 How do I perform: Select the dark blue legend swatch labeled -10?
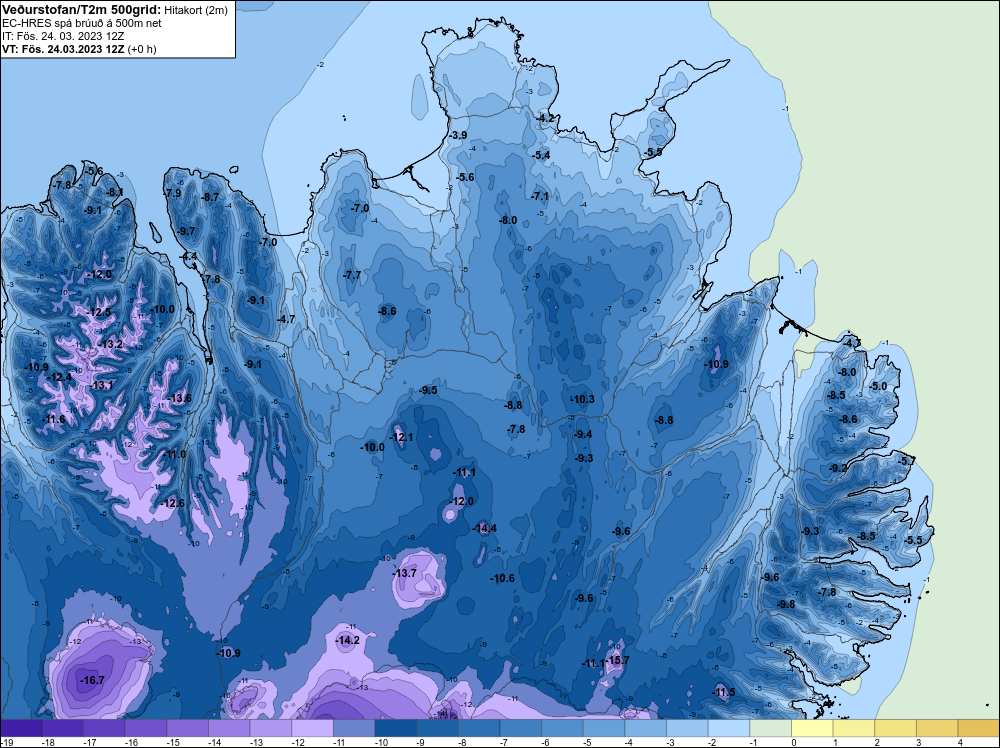[x=395, y=728]
